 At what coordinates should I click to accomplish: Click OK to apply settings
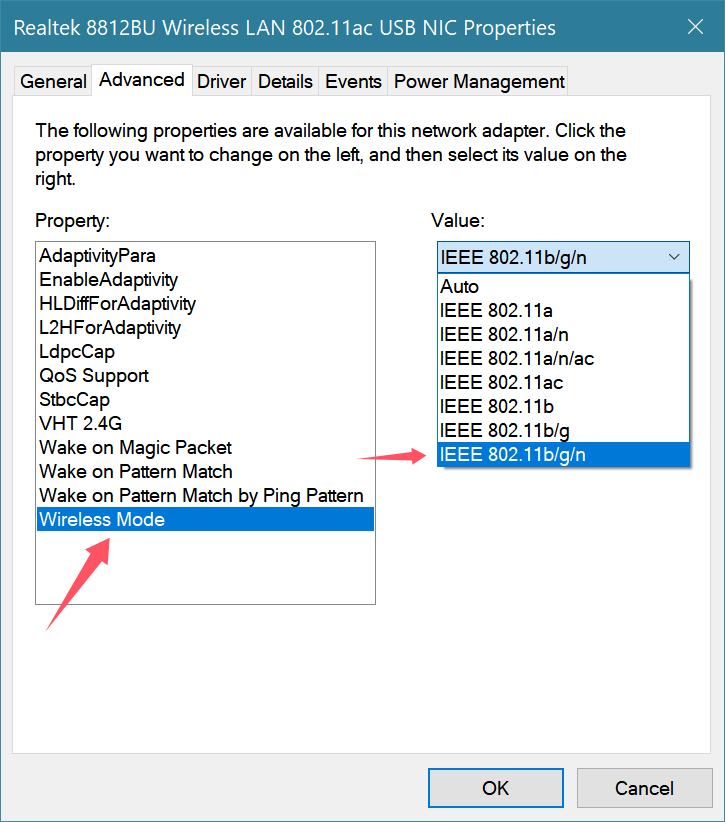(x=495, y=788)
